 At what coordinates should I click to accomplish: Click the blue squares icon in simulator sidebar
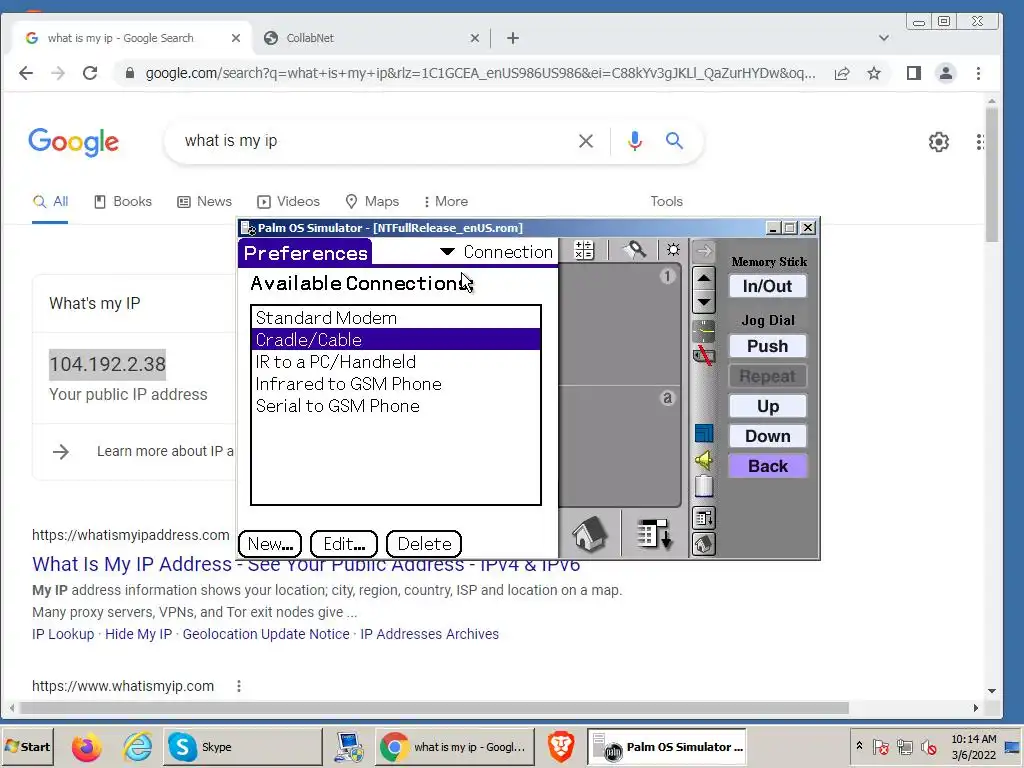[x=704, y=434]
